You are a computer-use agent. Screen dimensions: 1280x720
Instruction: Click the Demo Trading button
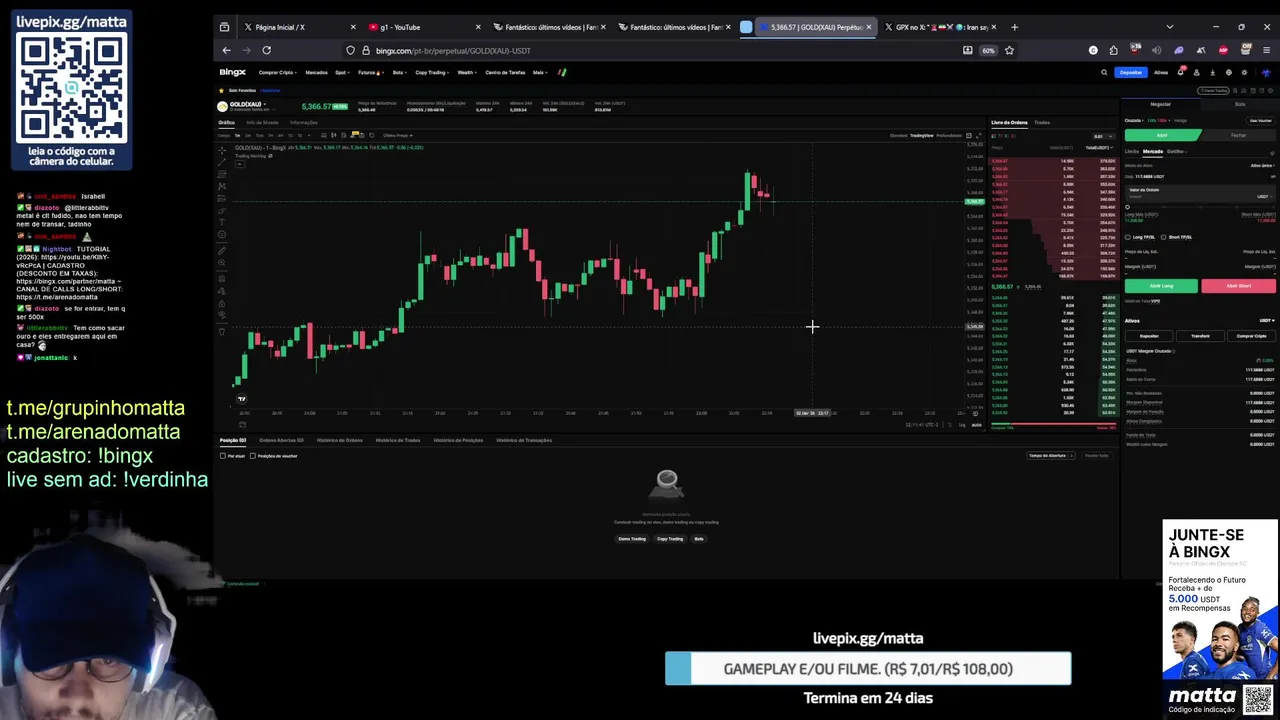(632, 538)
